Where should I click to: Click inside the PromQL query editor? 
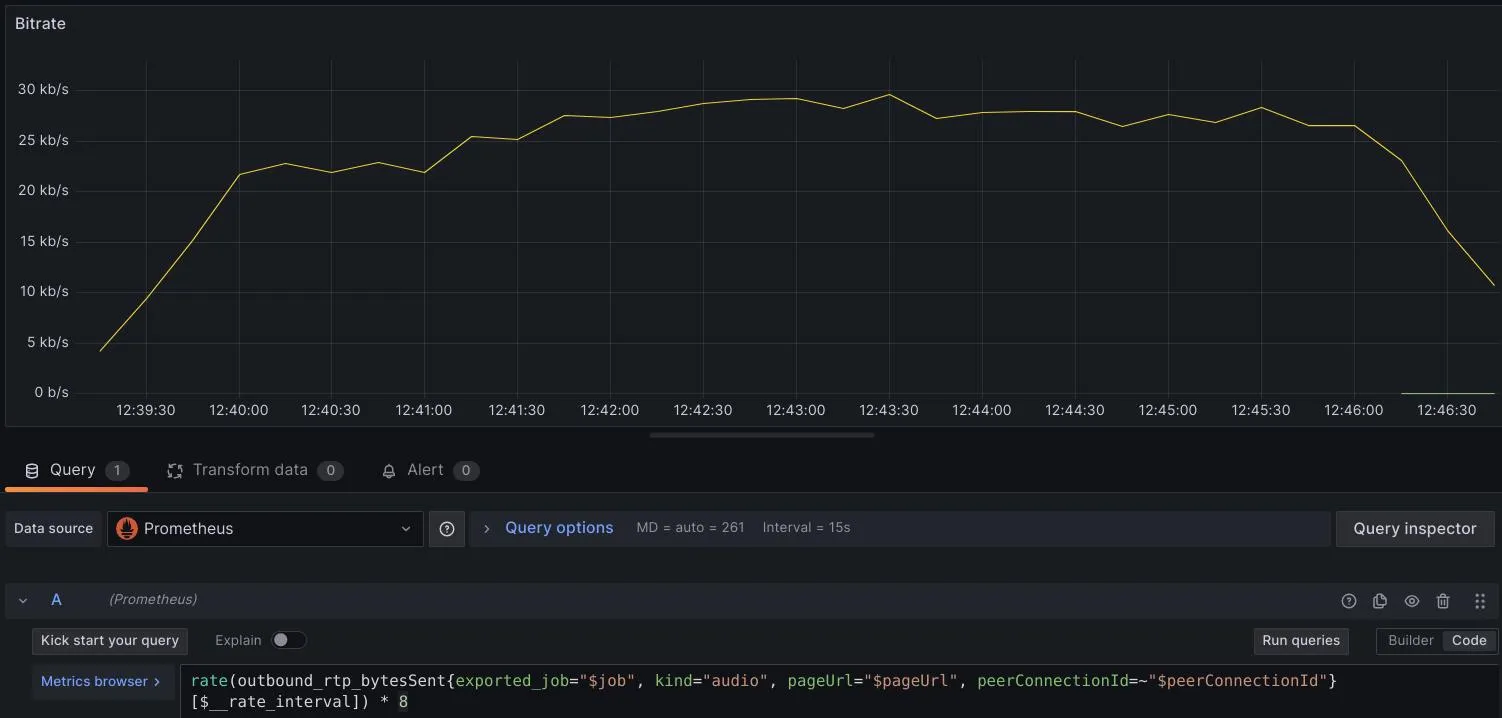click(700, 690)
